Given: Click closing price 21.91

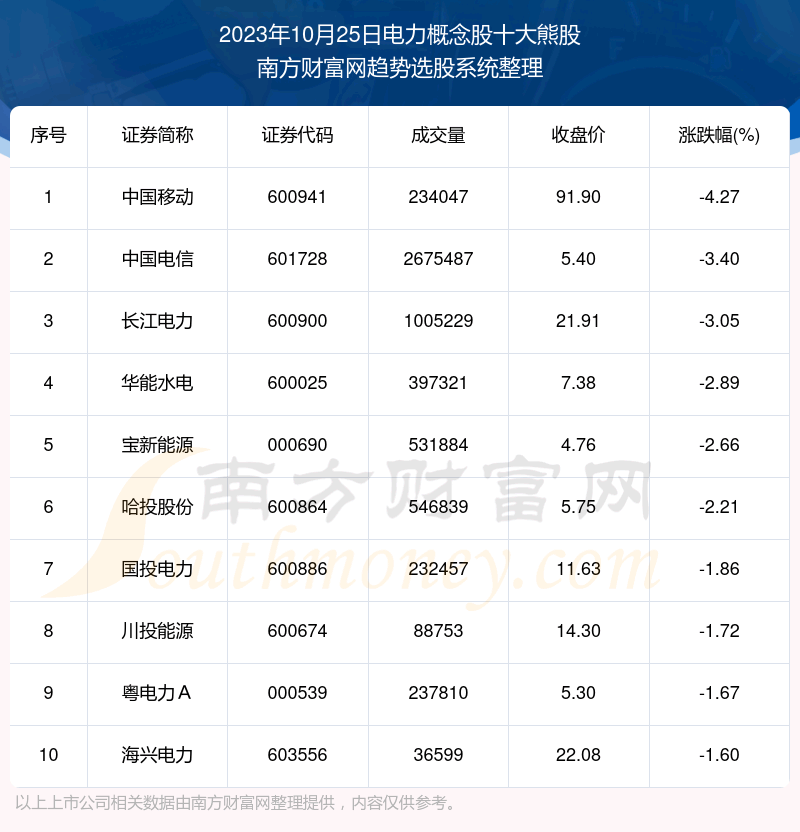Looking at the screenshot, I should [x=578, y=321].
